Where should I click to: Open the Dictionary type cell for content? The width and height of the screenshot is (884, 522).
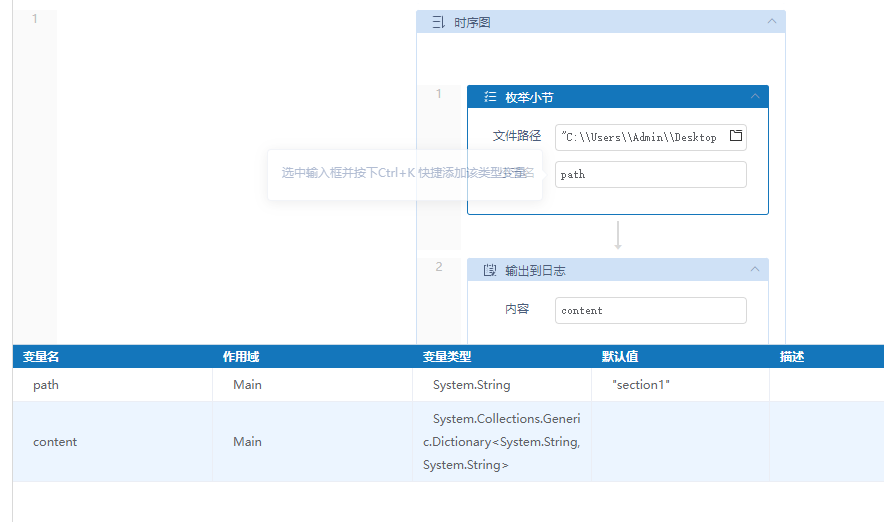[x=501, y=441]
